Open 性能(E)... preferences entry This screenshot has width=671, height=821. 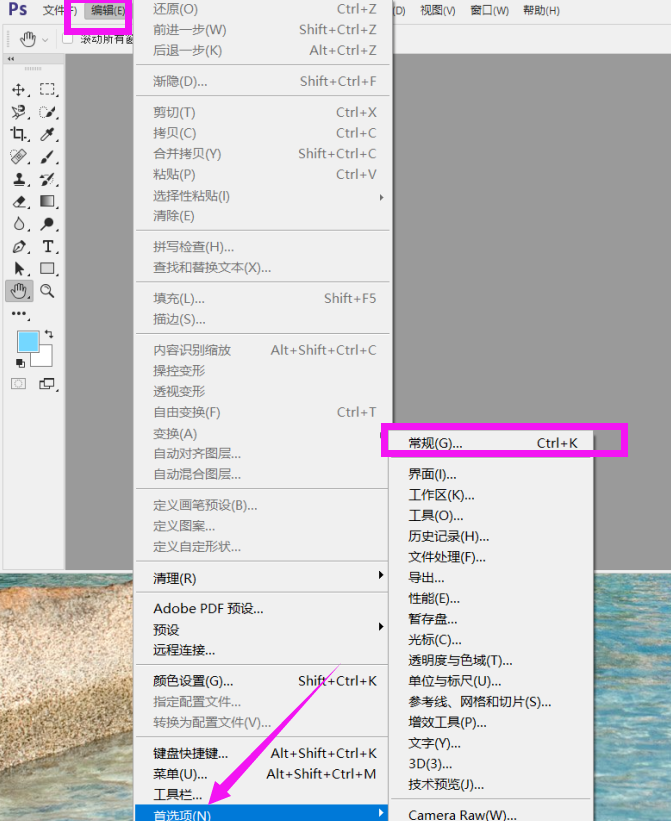(434, 598)
